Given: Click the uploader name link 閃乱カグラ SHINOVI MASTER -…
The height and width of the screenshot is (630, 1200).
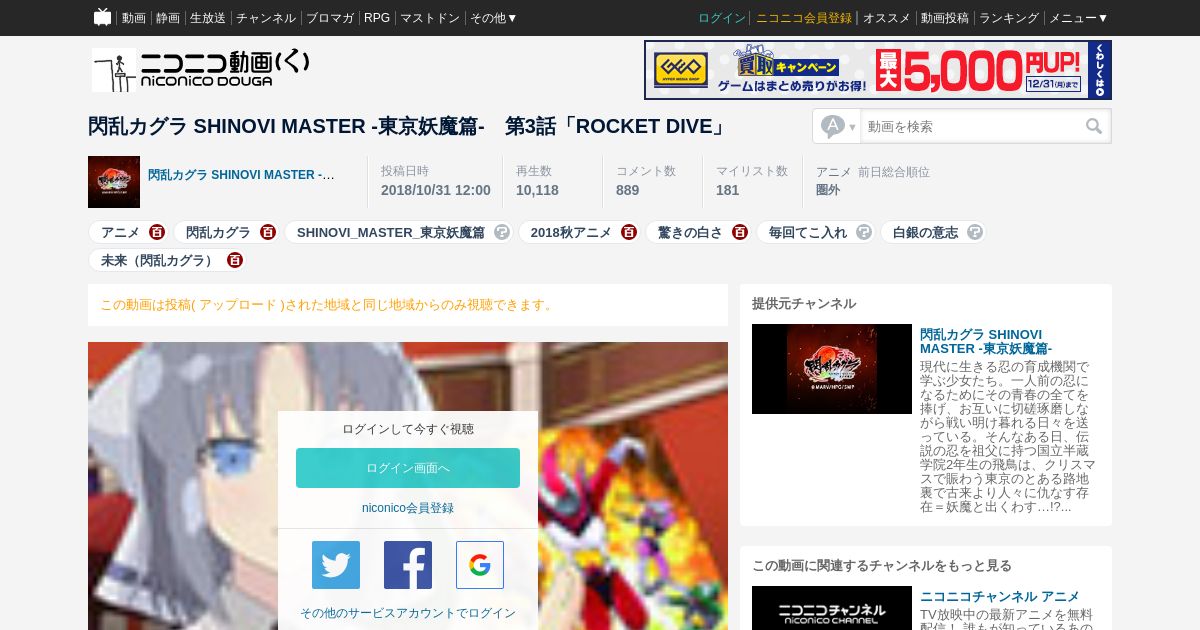Looking at the screenshot, I should (241, 175).
